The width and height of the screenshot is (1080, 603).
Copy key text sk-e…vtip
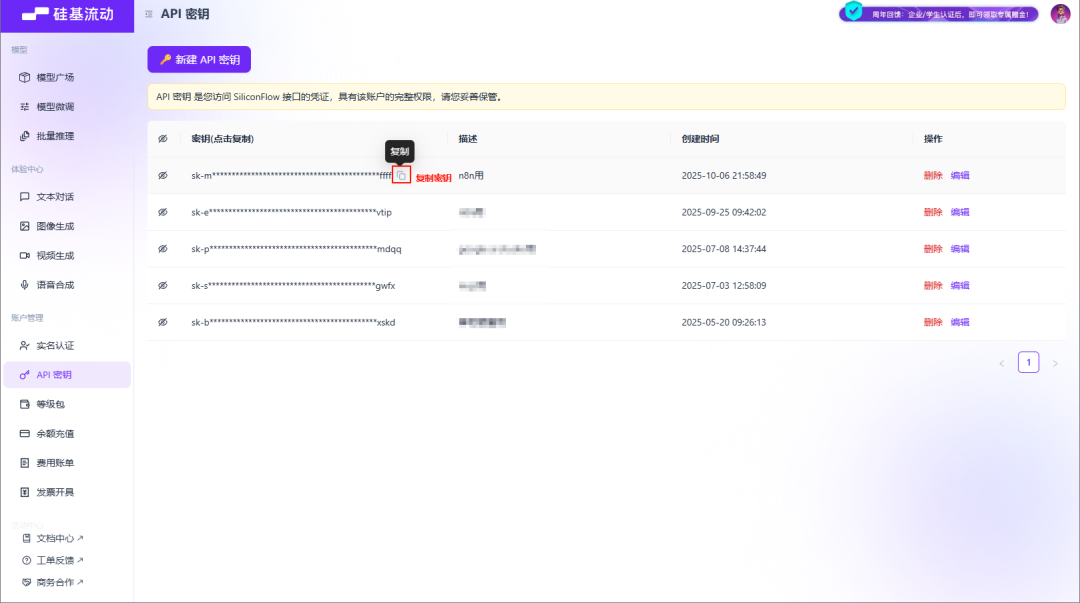click(x=291, y=212)
